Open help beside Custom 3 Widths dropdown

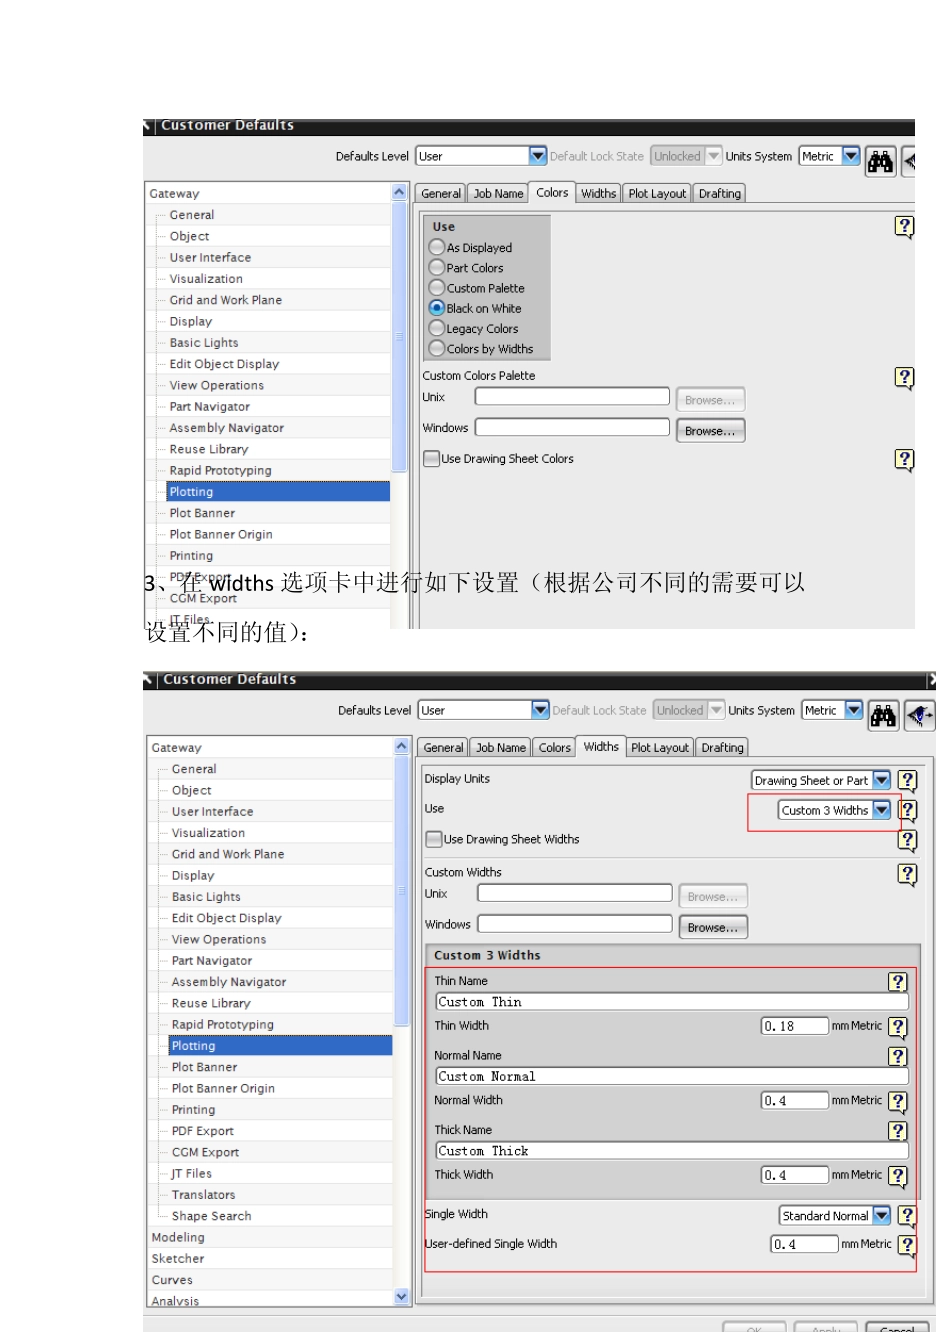tap(907, 810)
